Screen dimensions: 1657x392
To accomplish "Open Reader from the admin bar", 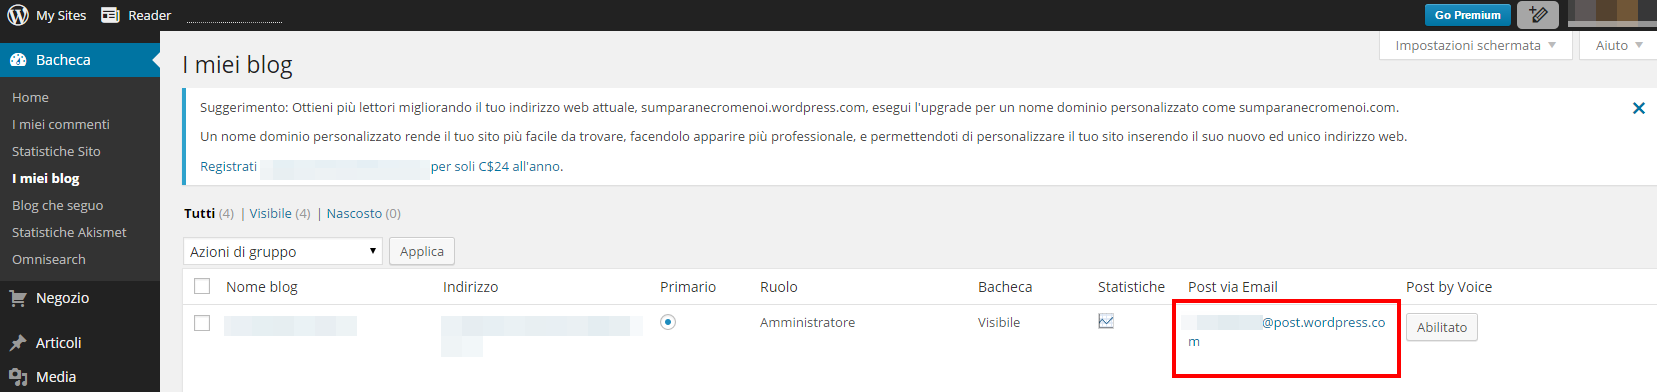I will coord(150,15).
